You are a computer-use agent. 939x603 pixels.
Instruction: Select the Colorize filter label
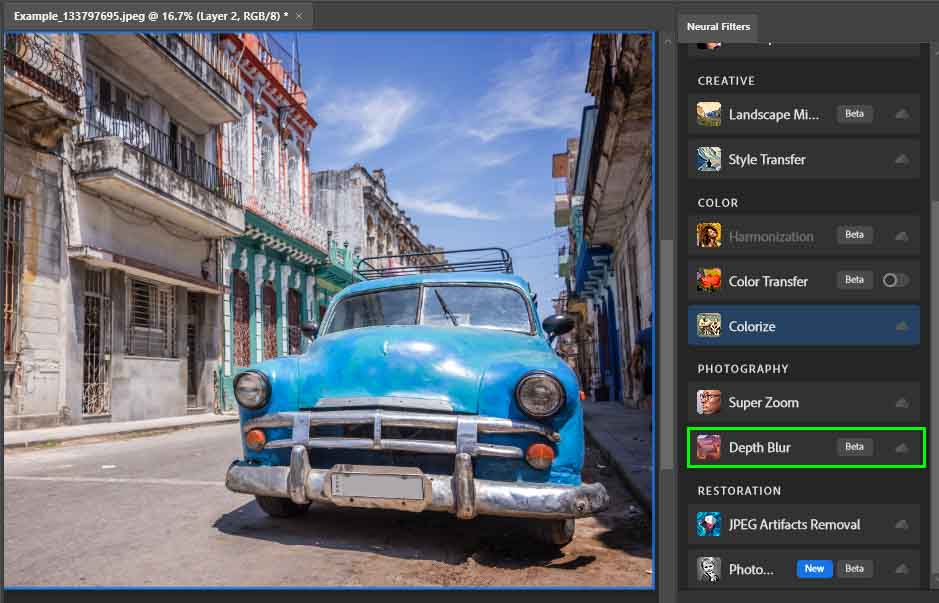click(x=752, y=326)
